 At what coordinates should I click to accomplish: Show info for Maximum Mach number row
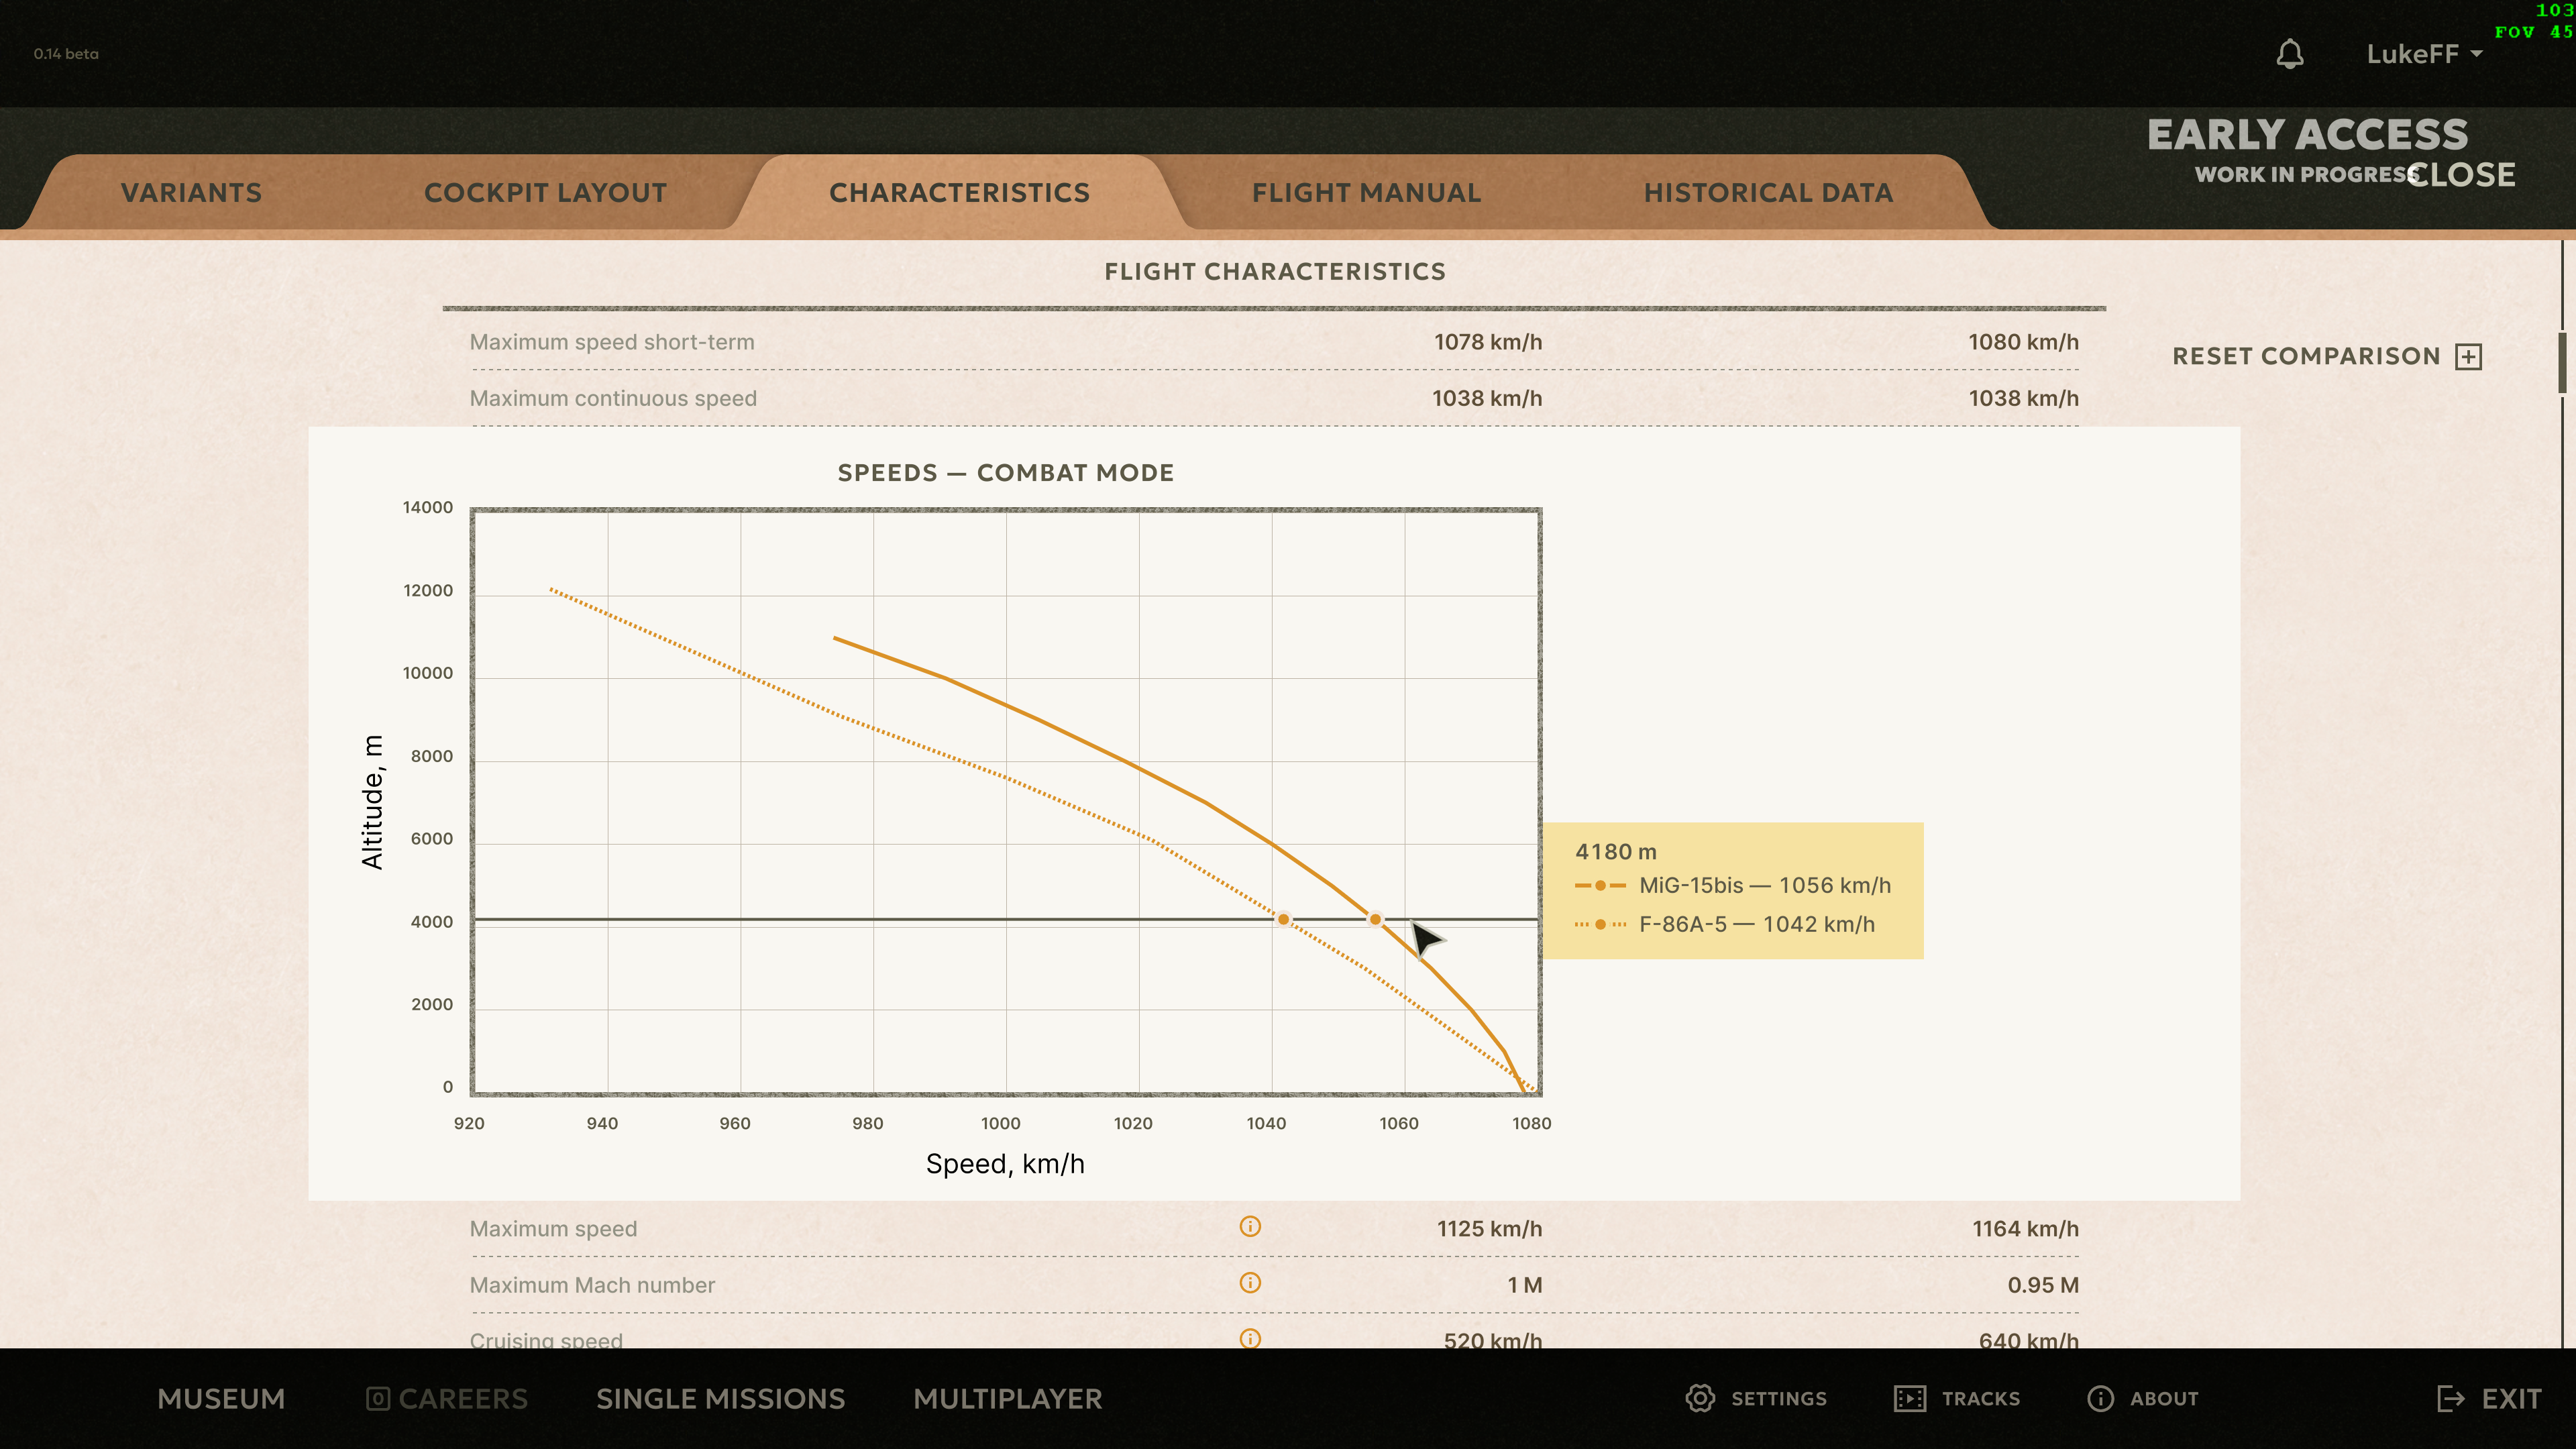tap(1250, 1283)
